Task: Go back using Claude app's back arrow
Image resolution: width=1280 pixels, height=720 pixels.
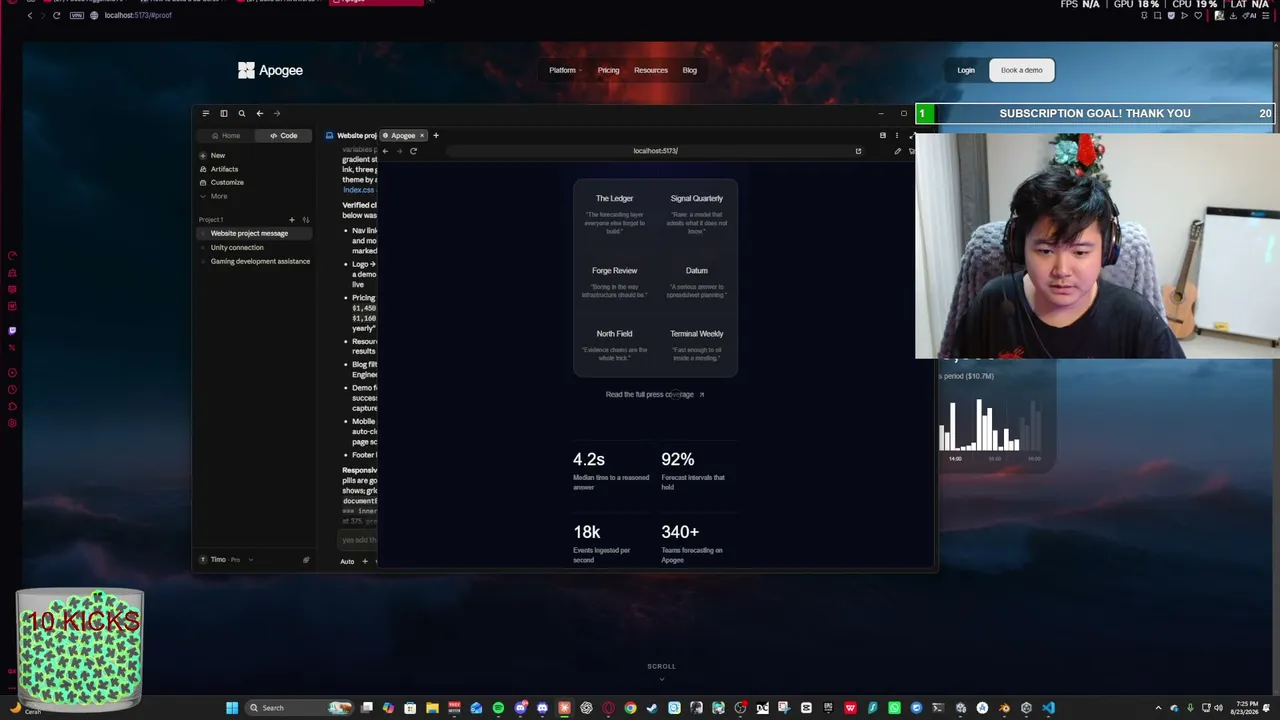Action: (x=259, y=113)
